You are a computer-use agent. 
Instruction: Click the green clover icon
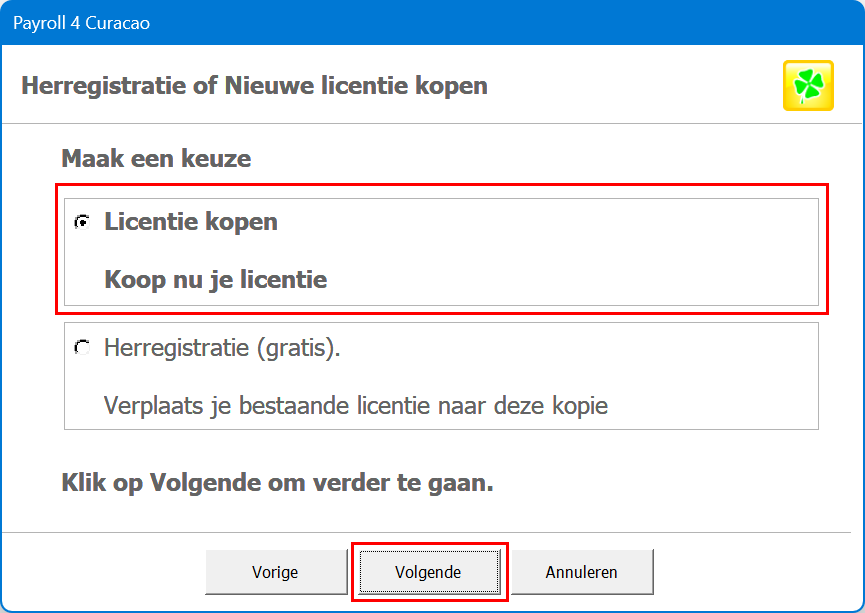(808, 85)
